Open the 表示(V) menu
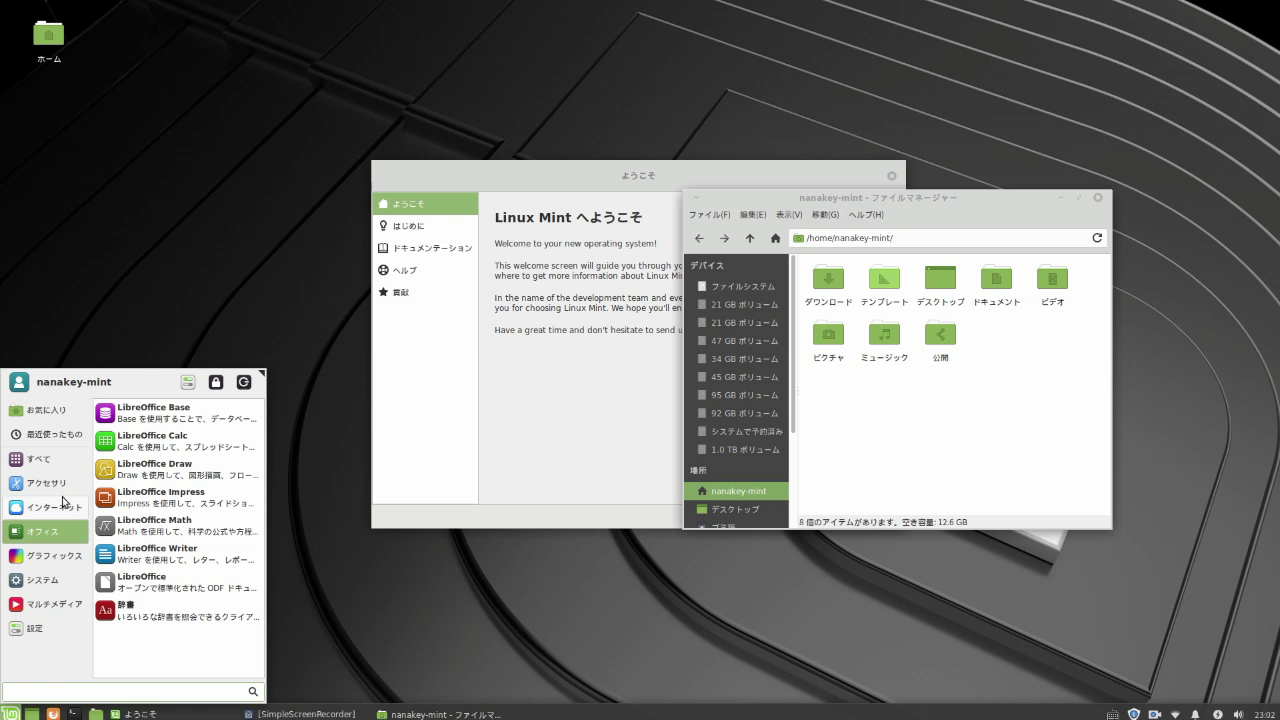The image size is (1280, 720). [x=789, y=215]
